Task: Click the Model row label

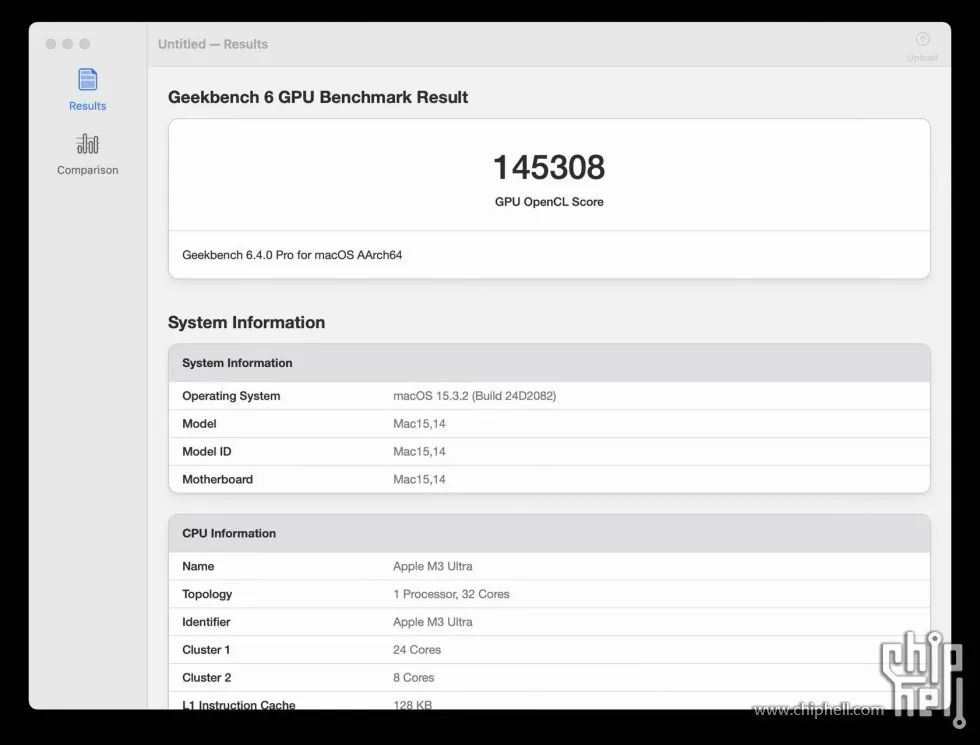Action: tap(199, 424)
